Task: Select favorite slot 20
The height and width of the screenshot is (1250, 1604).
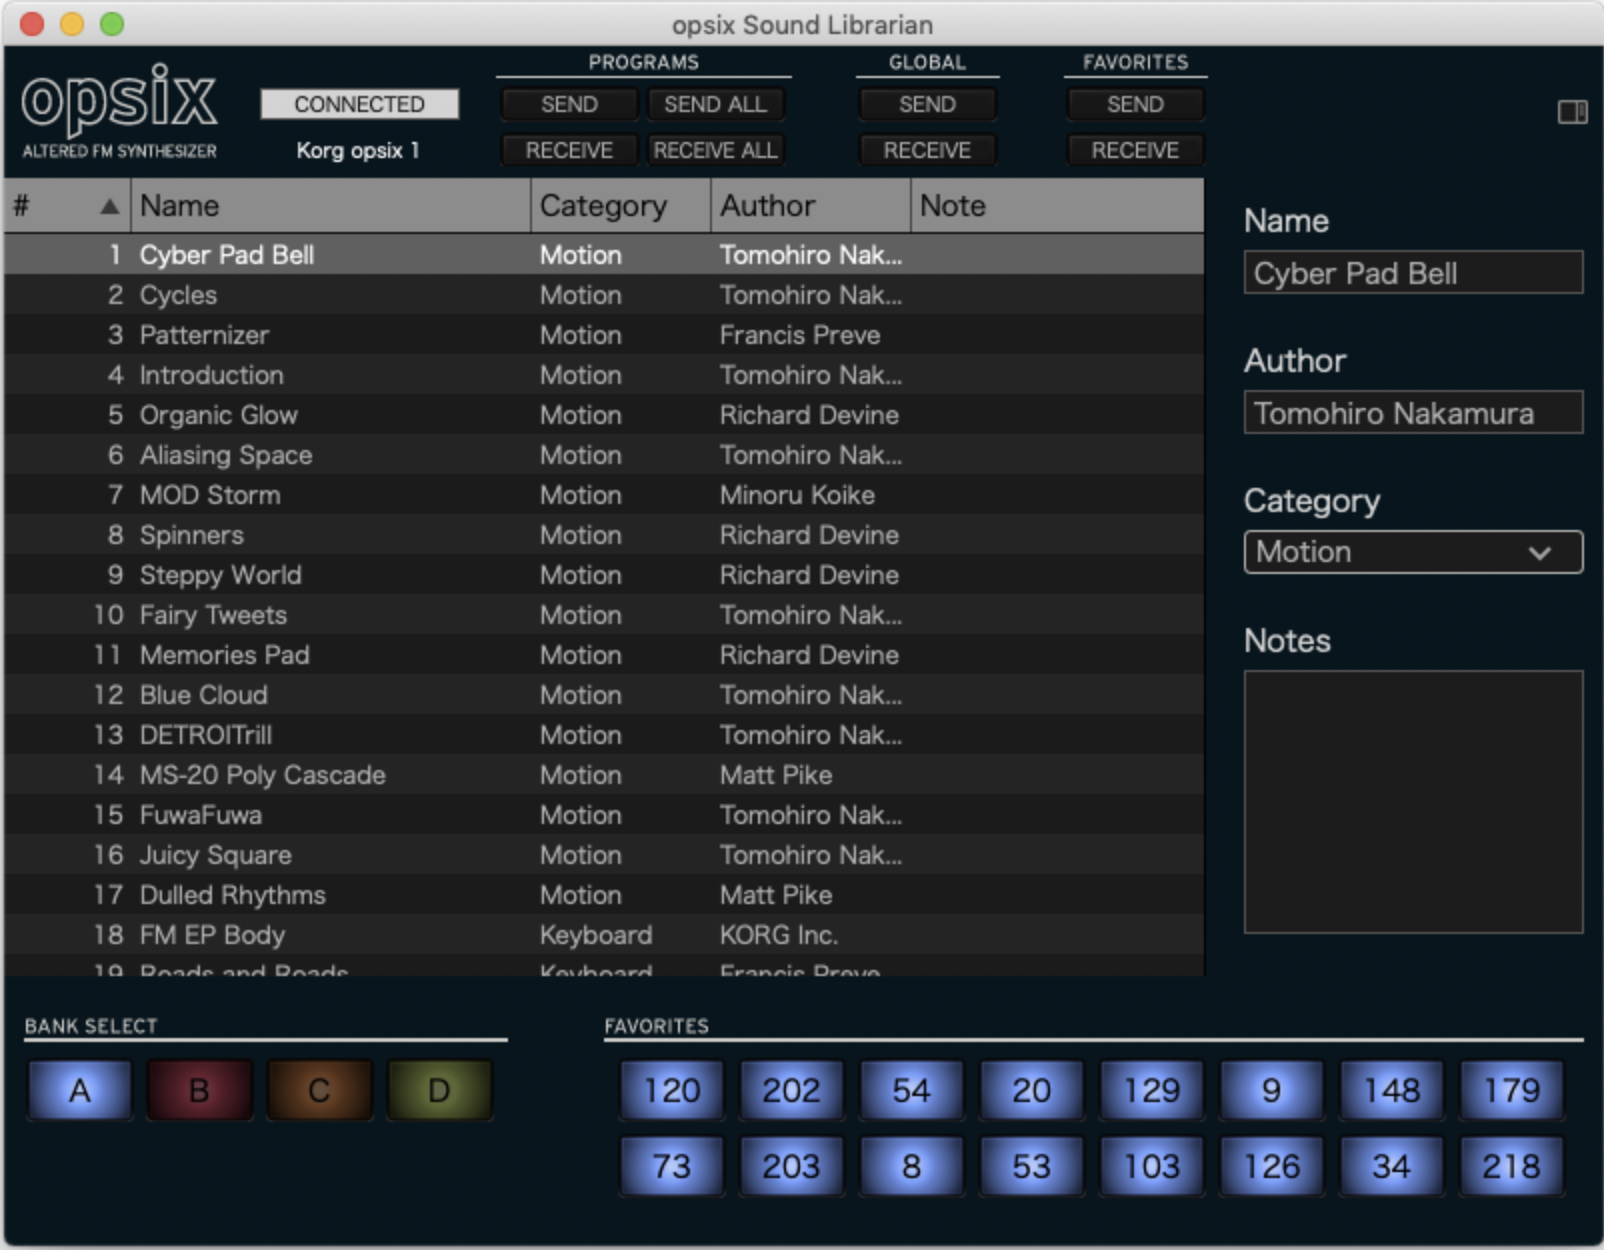Action: 1031,1090
